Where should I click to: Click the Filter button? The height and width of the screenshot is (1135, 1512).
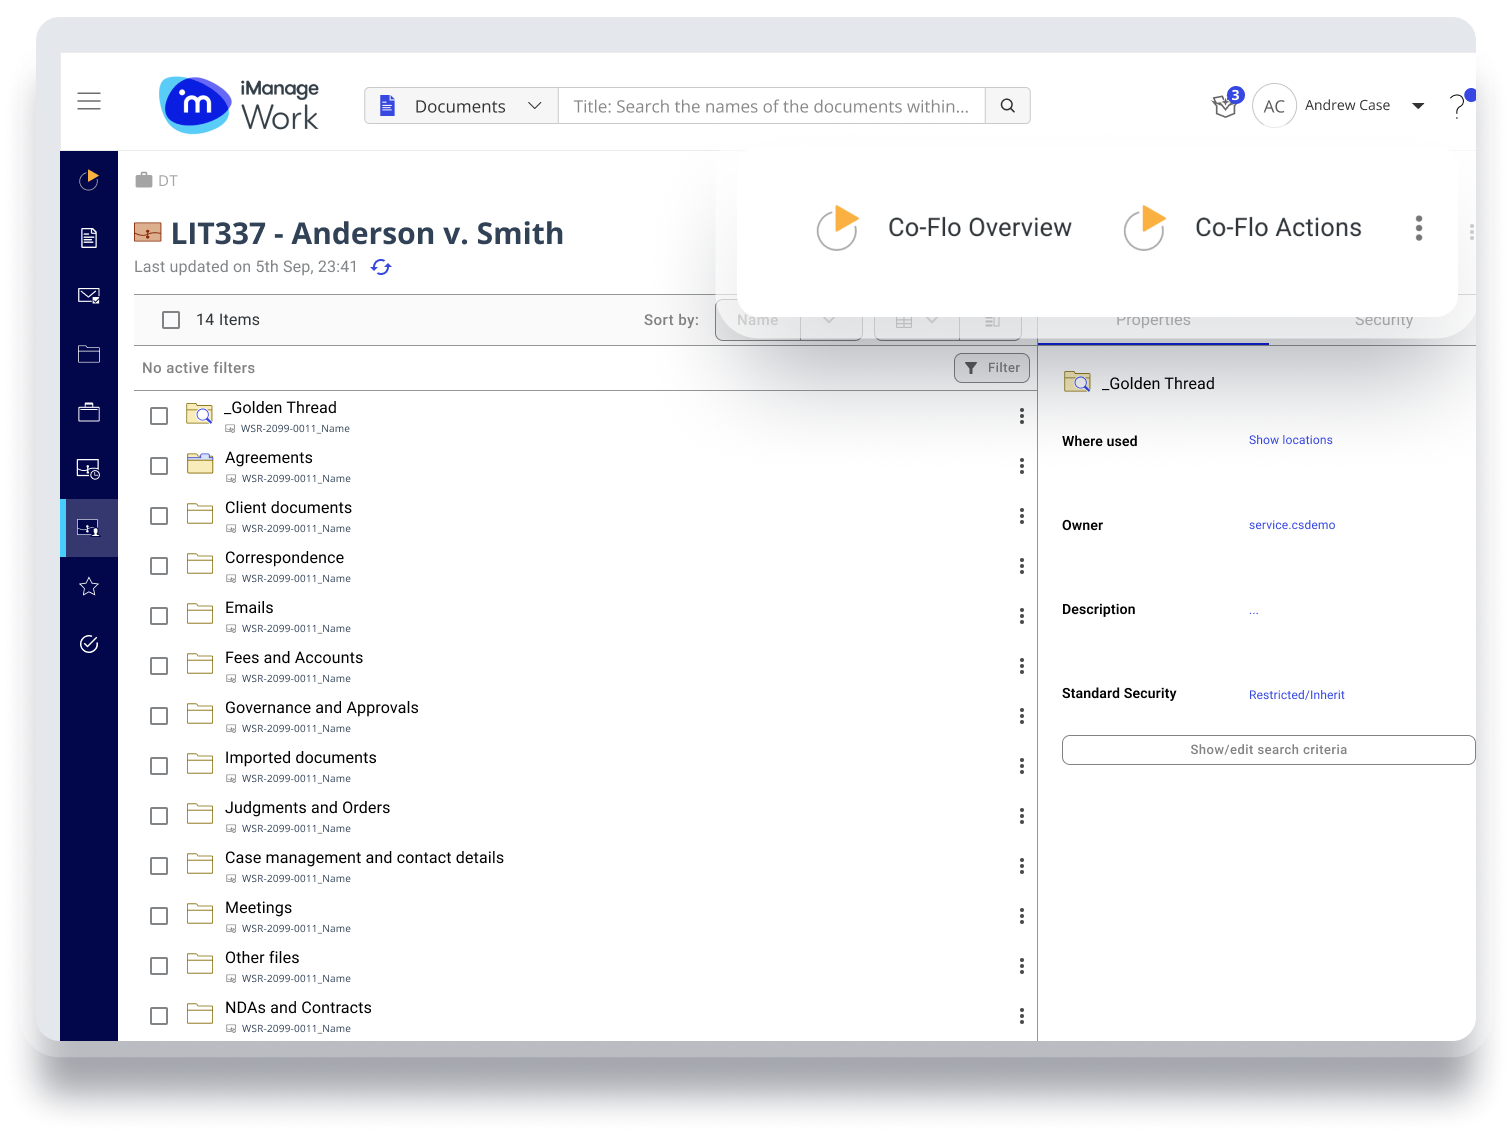pyautogui.click(x=992, y=368)
